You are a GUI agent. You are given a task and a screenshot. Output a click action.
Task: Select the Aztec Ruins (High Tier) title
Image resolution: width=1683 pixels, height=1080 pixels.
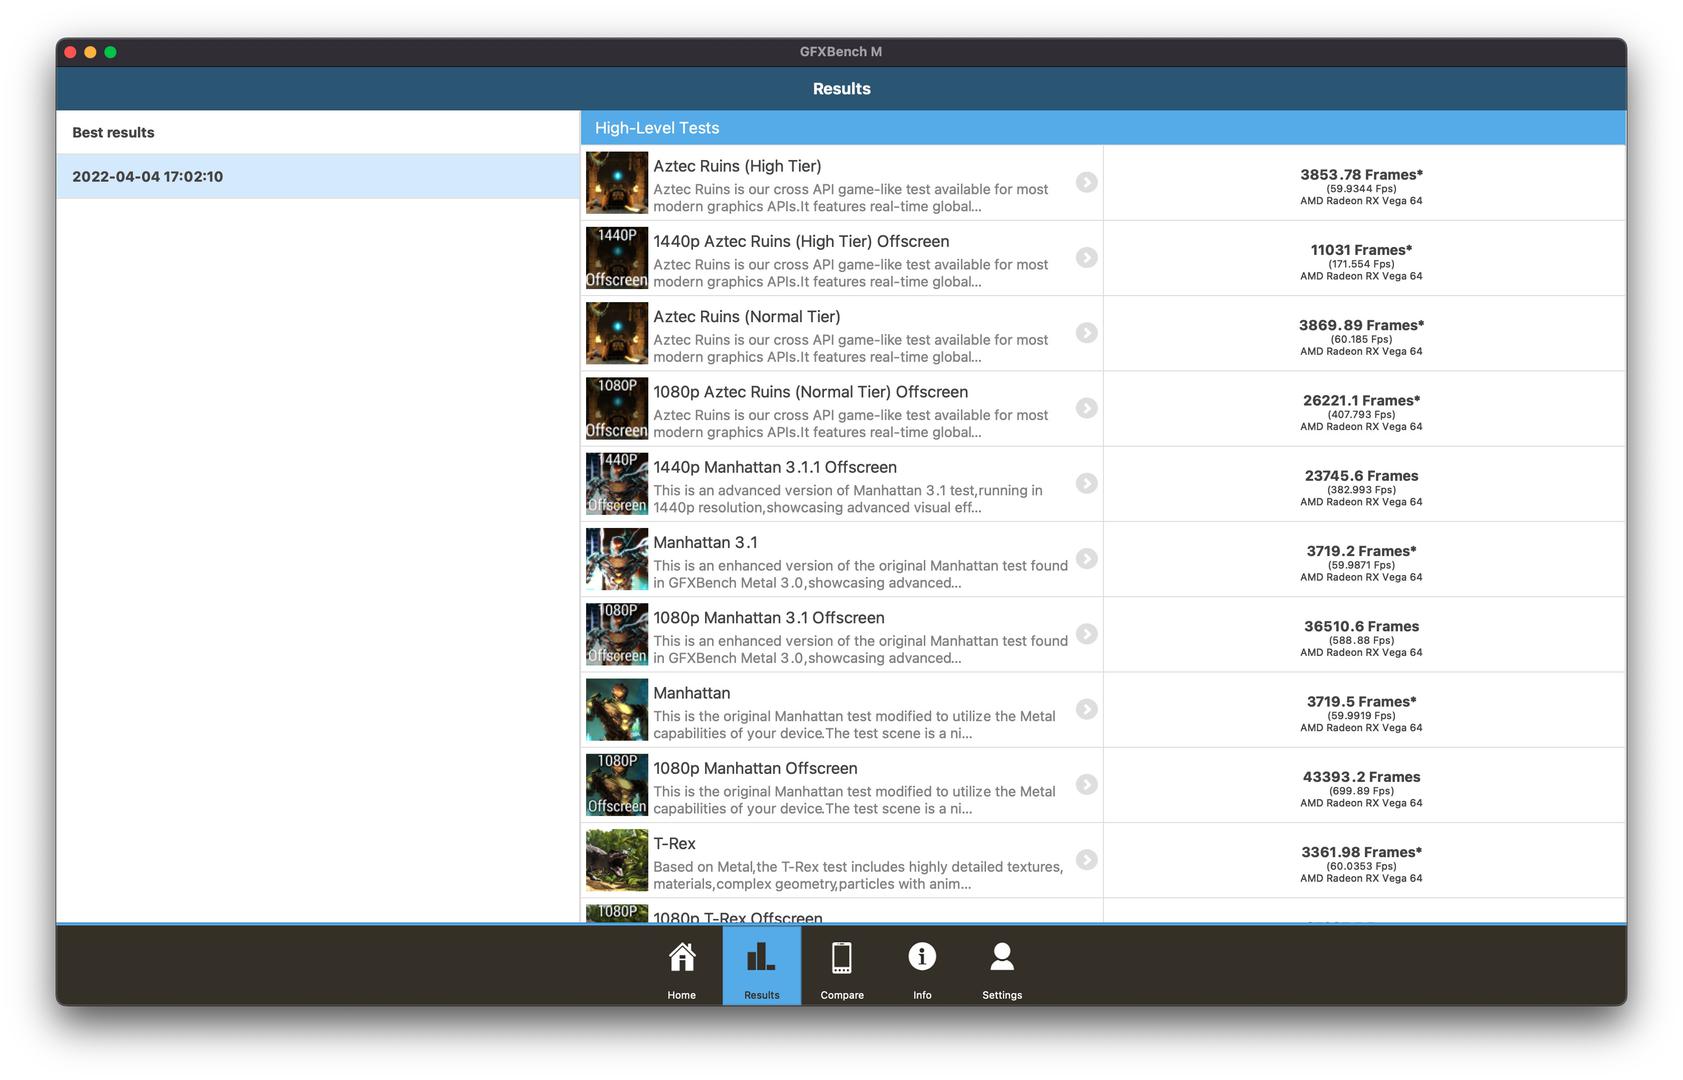737,166
